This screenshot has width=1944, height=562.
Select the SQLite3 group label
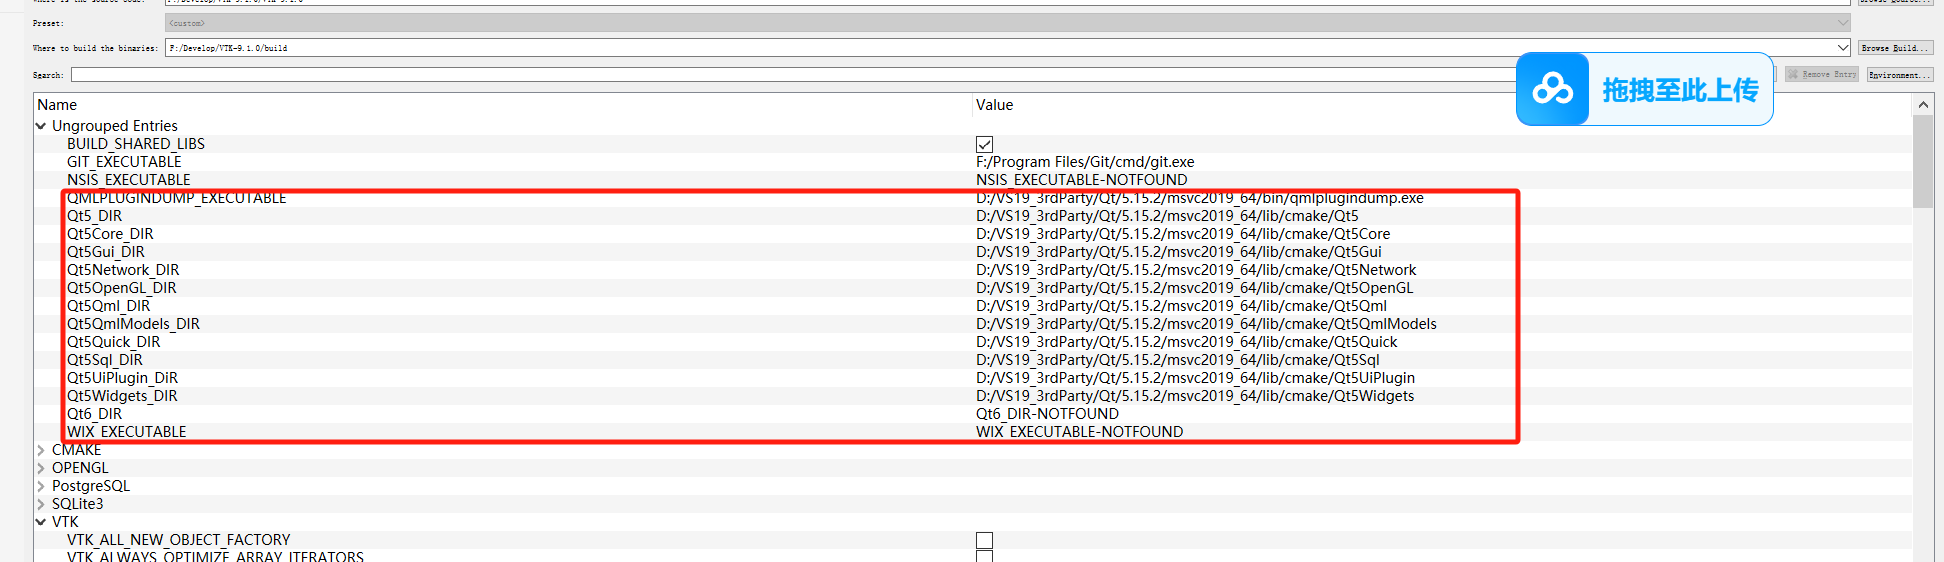pyautogui.click(x=78, y=504)
